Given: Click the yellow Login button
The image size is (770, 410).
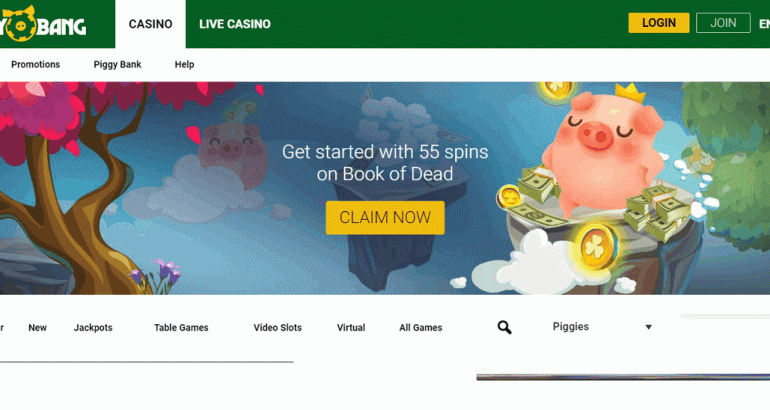Looking at the screenshot, I should pyautogui.click(x=659, y=23).
